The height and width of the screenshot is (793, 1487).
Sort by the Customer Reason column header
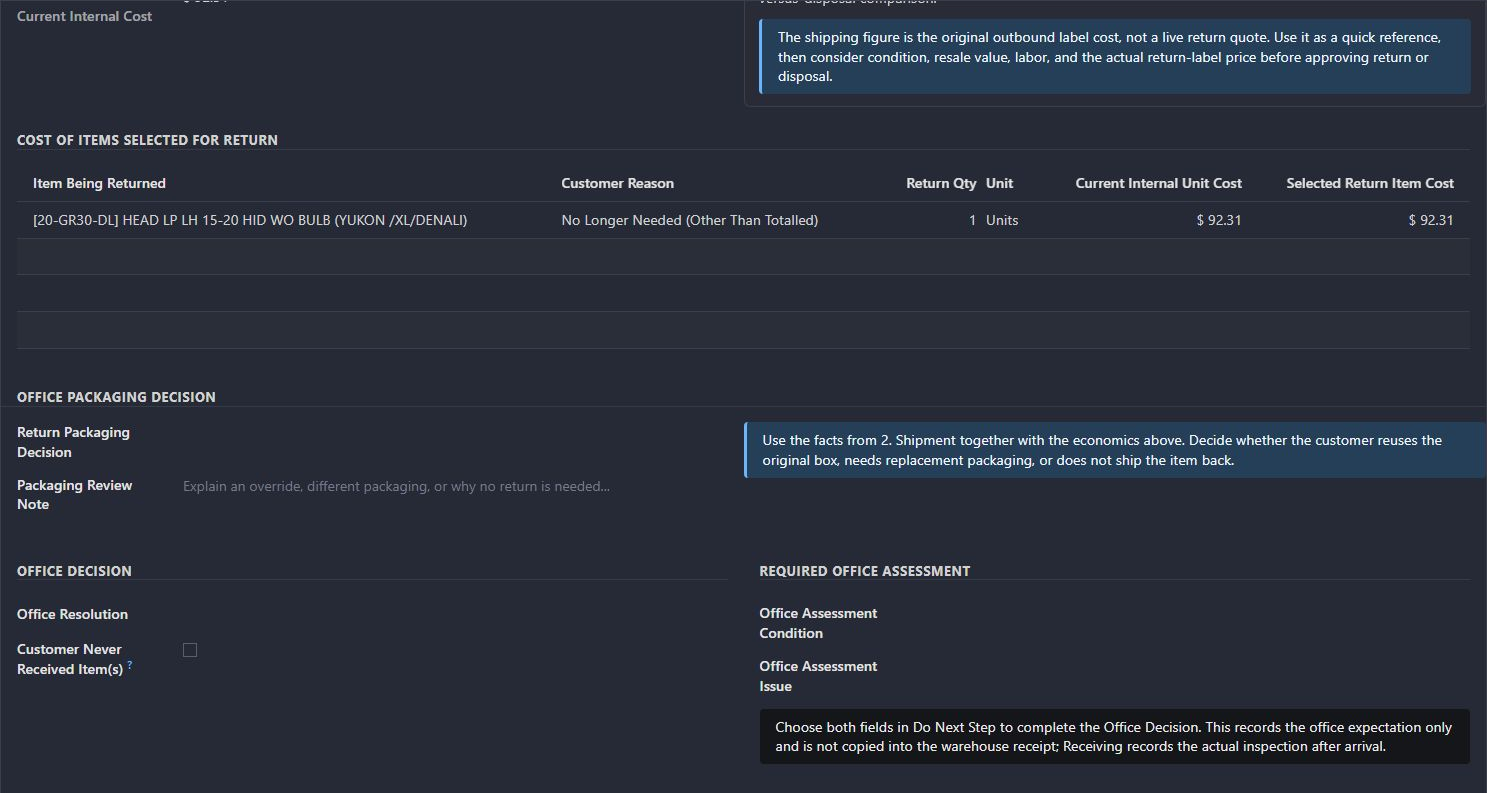[617, 183]
